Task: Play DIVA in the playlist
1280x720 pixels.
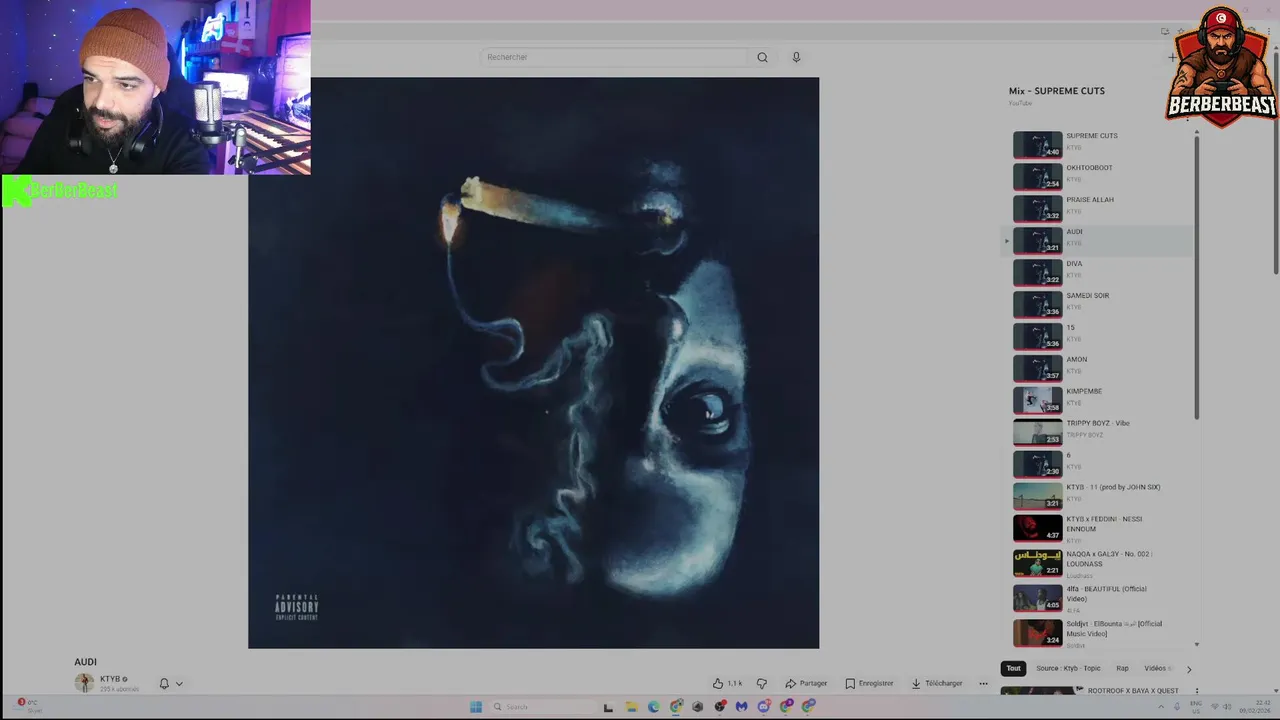Action: (1100, 272)
